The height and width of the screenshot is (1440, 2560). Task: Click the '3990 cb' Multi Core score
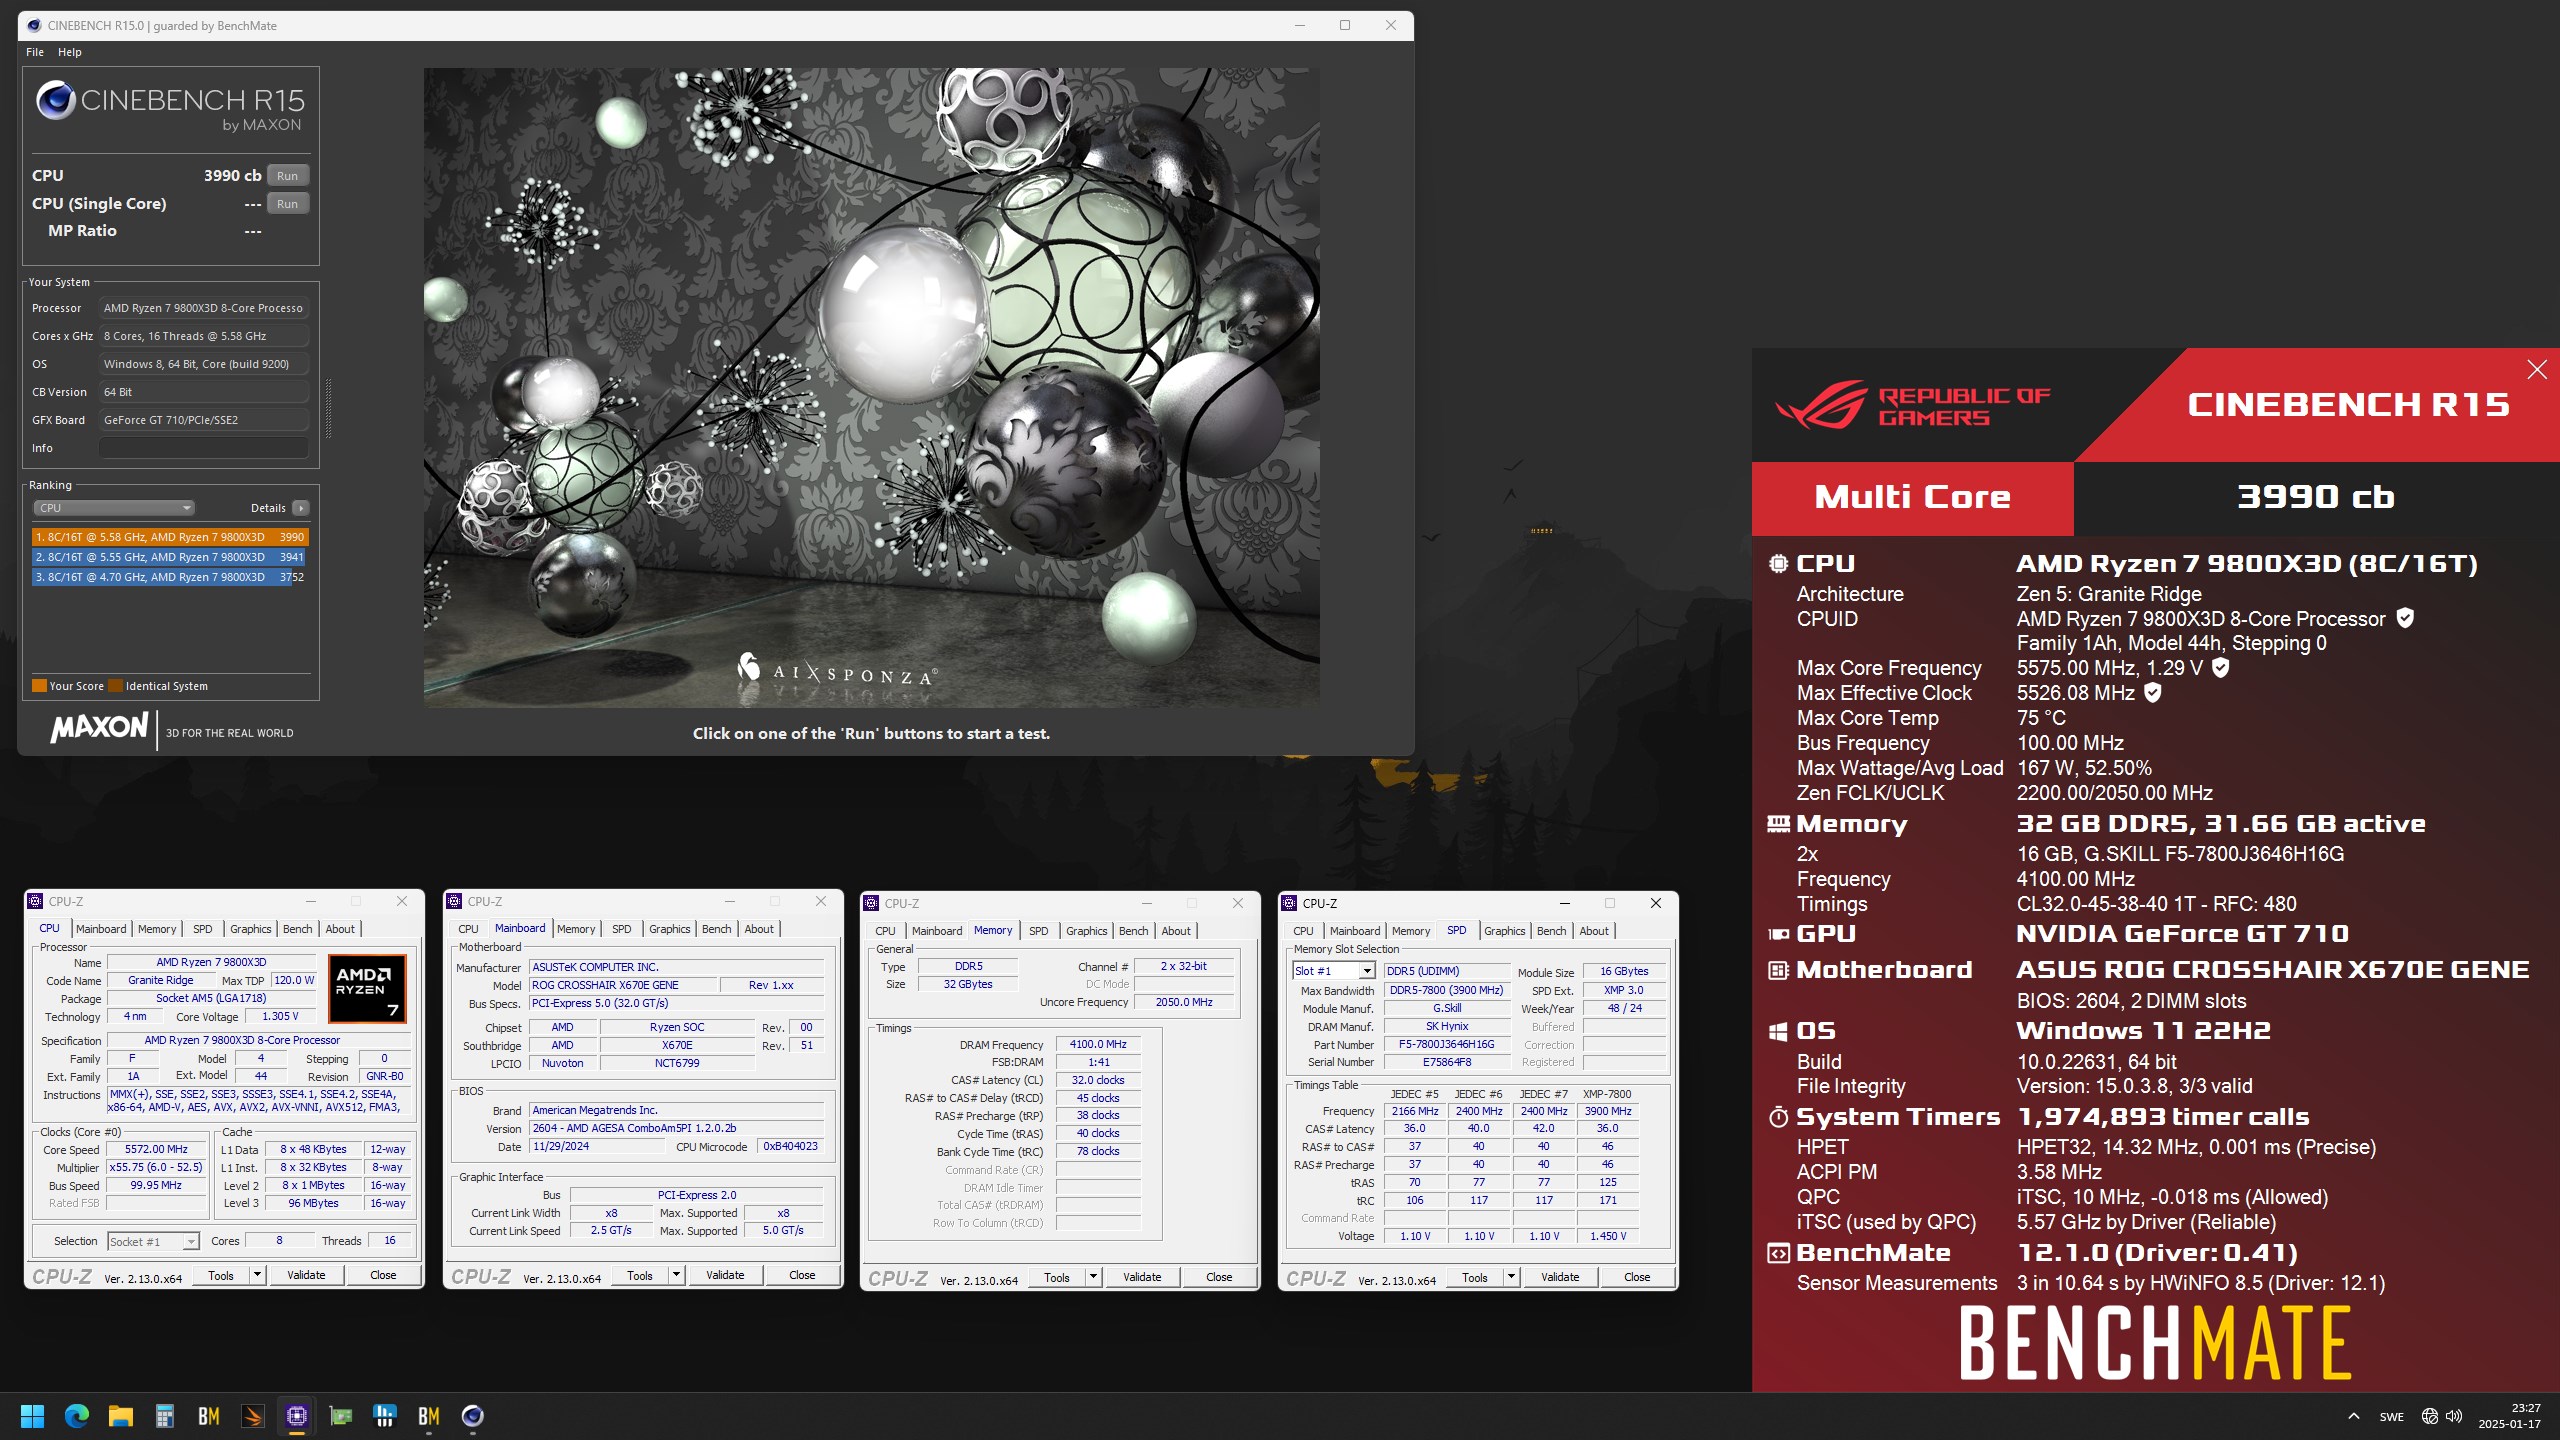pos(2316,497)
